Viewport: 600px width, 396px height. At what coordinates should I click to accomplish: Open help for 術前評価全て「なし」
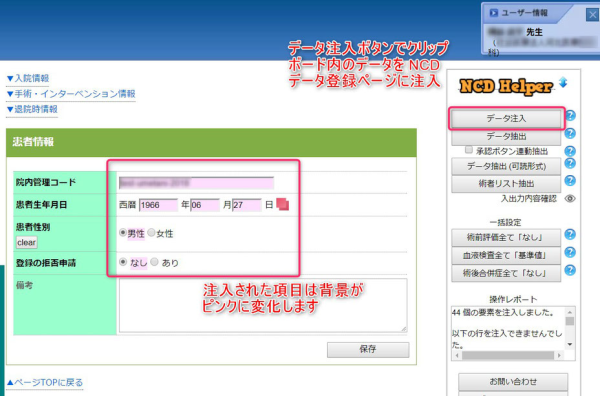[570, 234]
